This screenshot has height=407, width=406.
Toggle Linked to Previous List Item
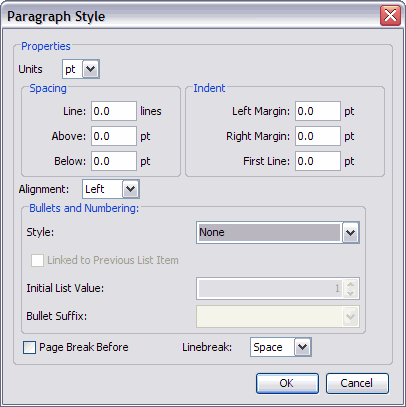pos(37,260)
